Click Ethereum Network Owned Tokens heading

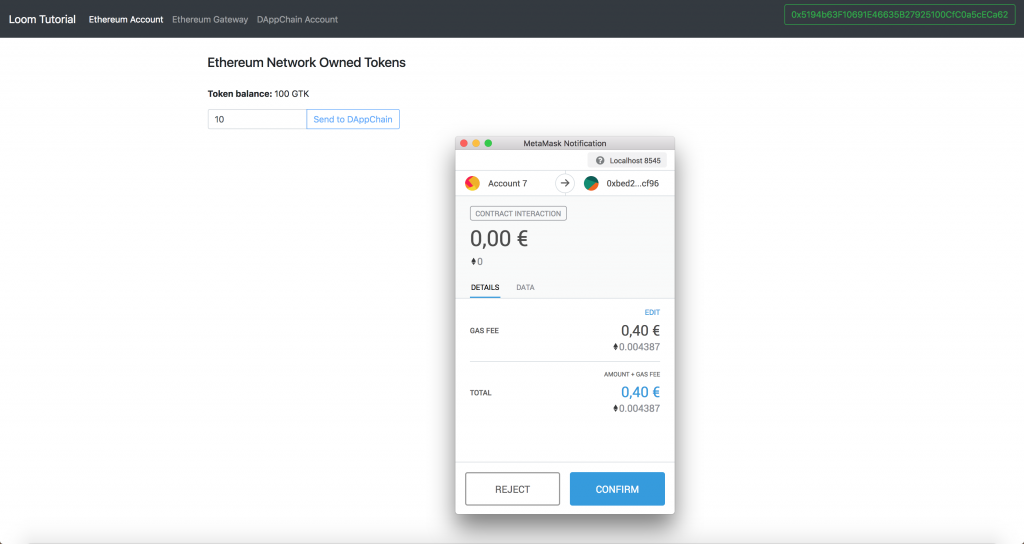point(306,63)
